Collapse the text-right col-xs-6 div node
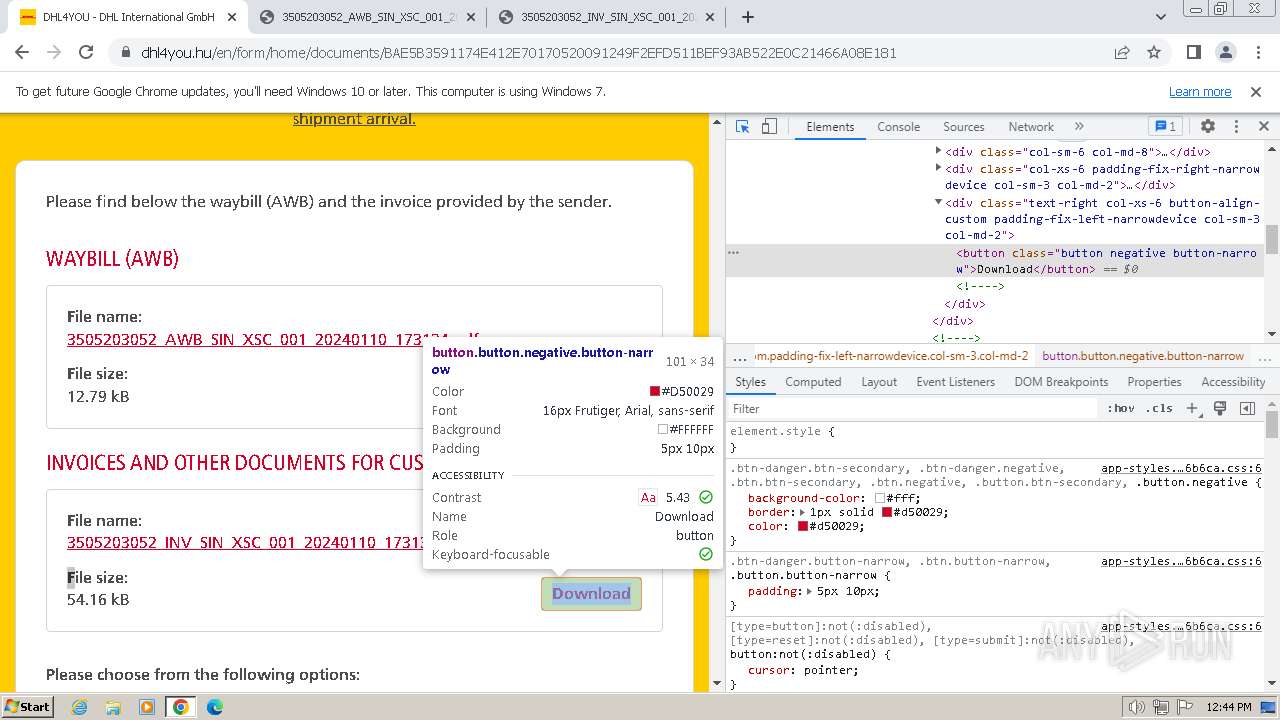Screen dimensions: 1280x720 (x=938, y=202)
